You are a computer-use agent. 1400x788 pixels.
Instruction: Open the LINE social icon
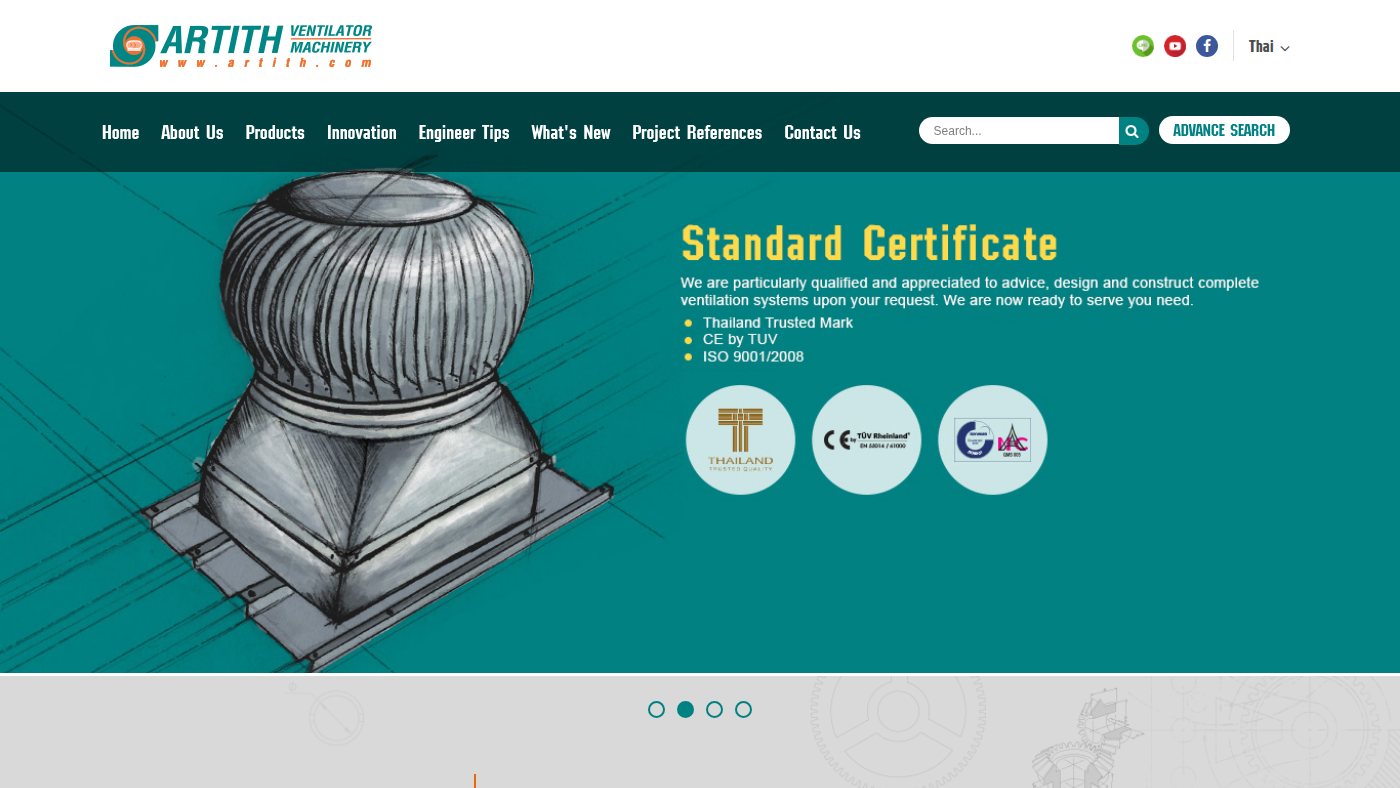coord(1143,46)
